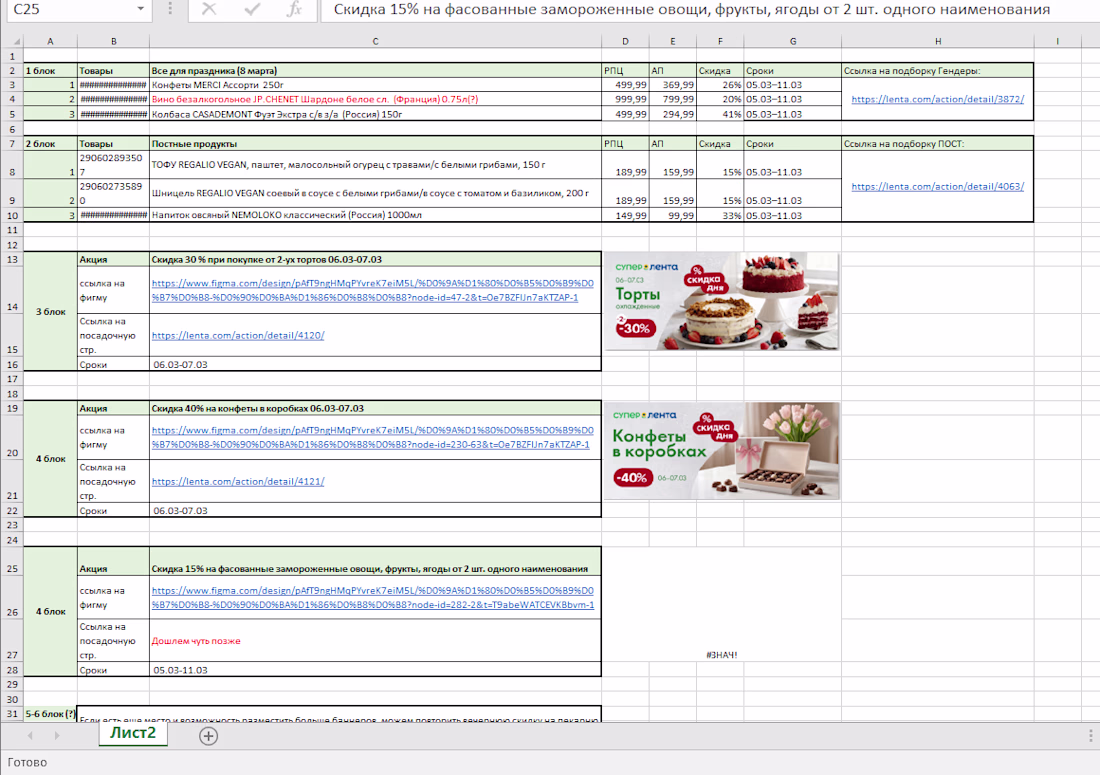
Task: Select the 'Шницель REGALIO VEGAN' cell
Action: pyautogui.click(x=375, y=194)
